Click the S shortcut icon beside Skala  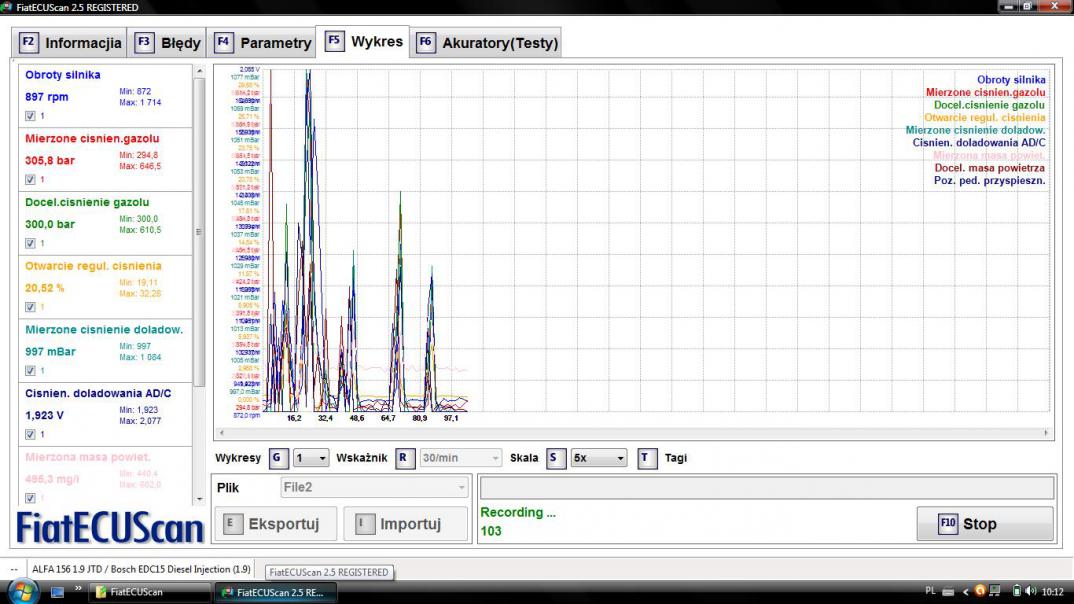pyautogui.click(x=556, y=458)
